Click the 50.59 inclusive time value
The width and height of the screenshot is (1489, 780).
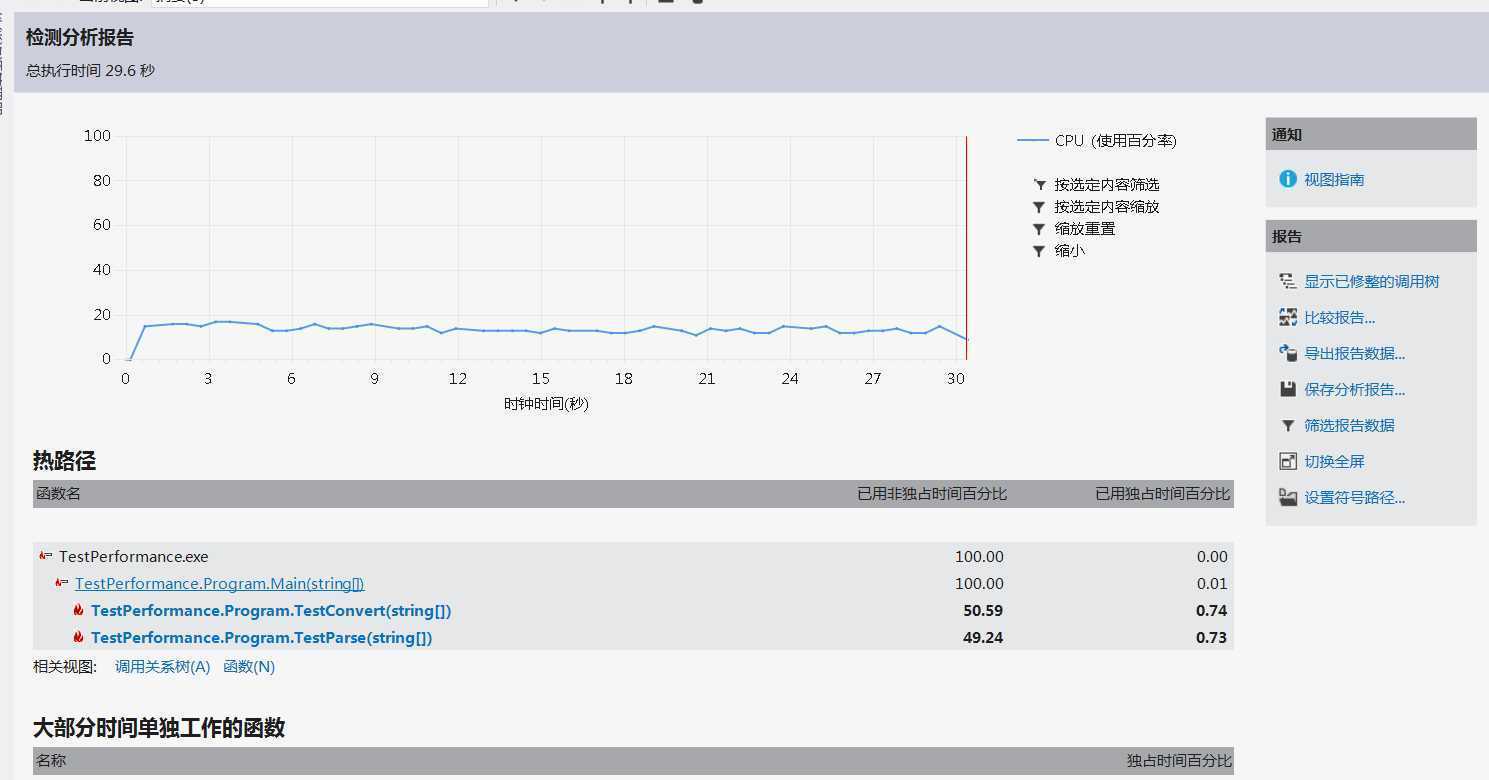(x=983, y=611)
